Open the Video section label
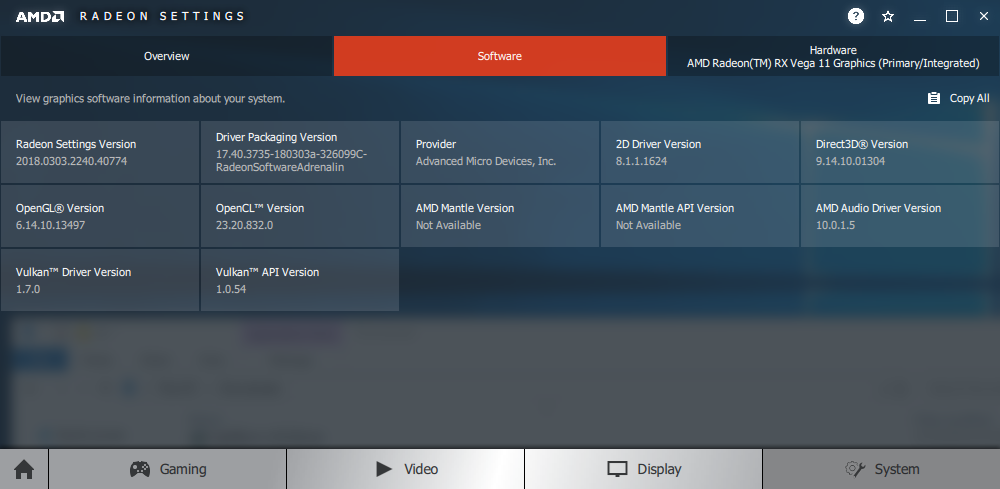Screen dimensions: 1000x489 421,469
